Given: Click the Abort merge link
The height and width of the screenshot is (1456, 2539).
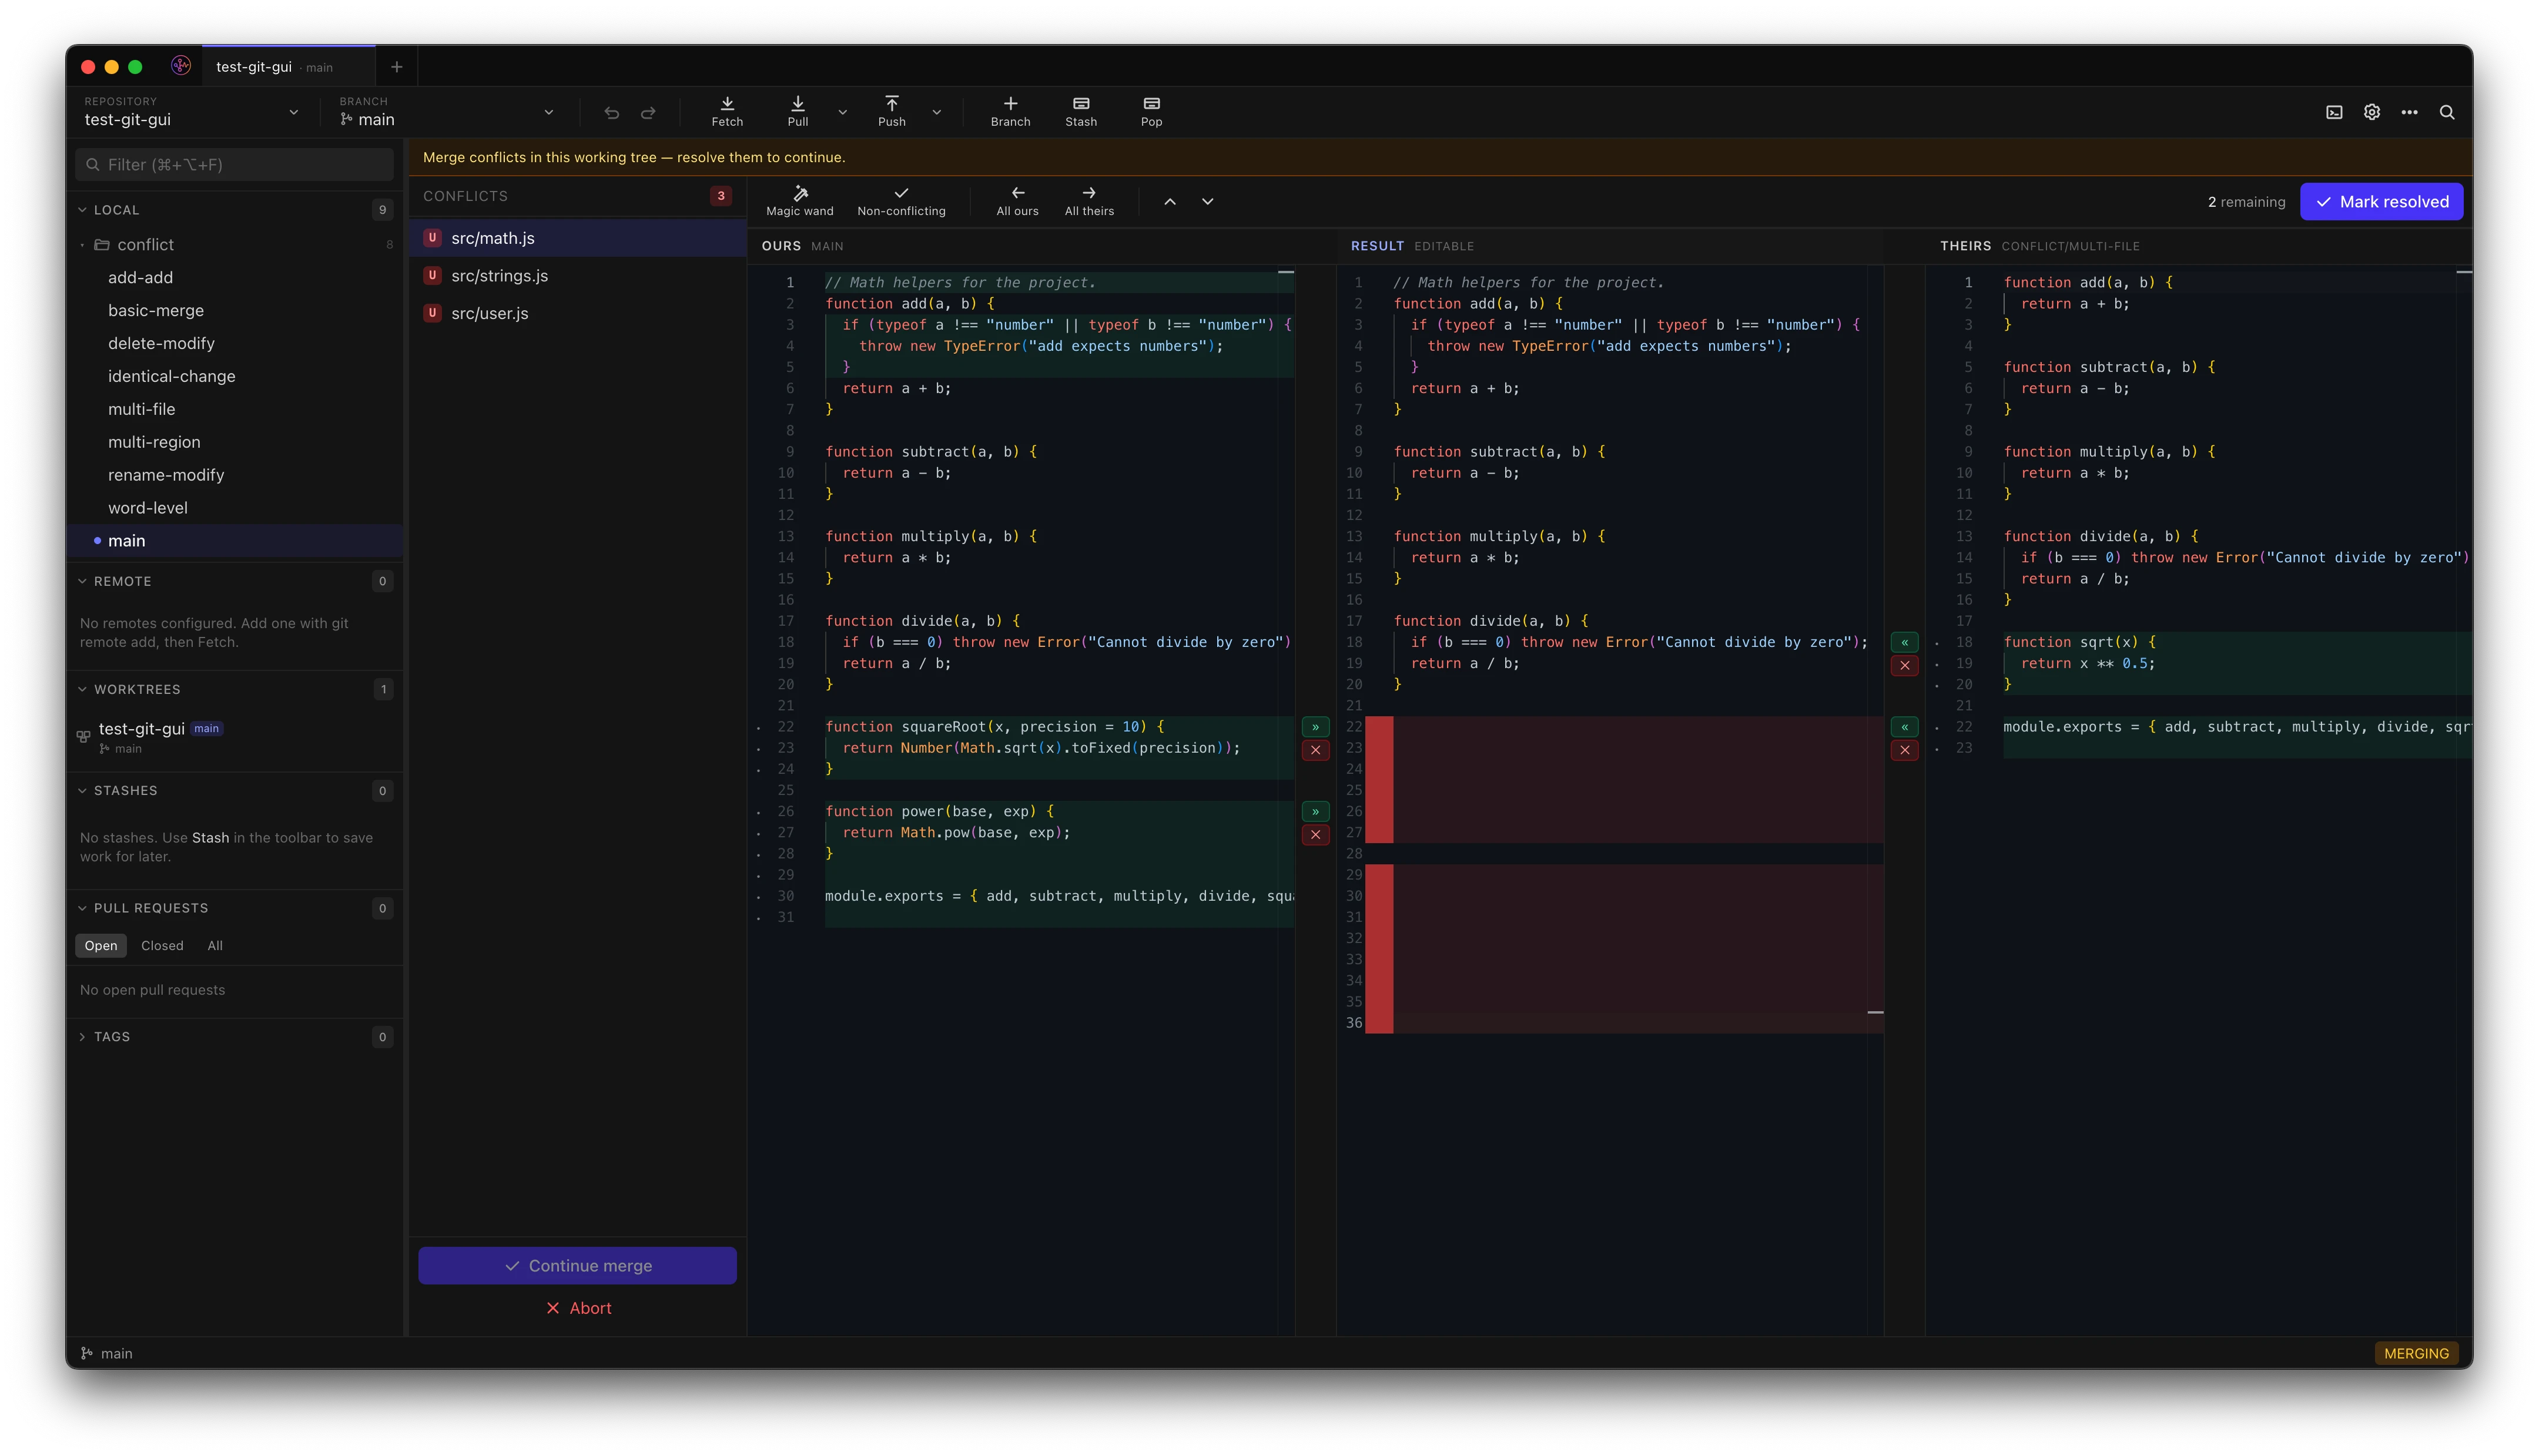Looking at the screenshot, I should (578, 1308).
